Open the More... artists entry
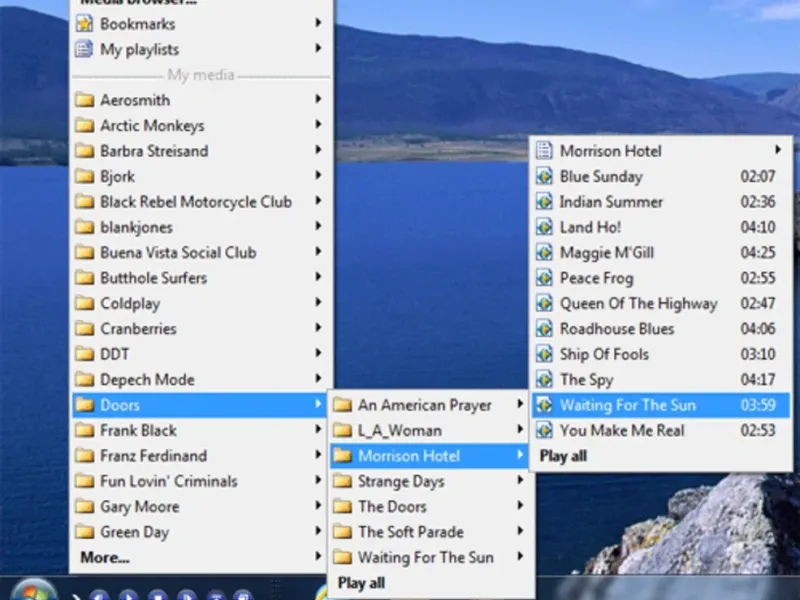The height and width of the screenshot is (600, 800). [199, 557]
